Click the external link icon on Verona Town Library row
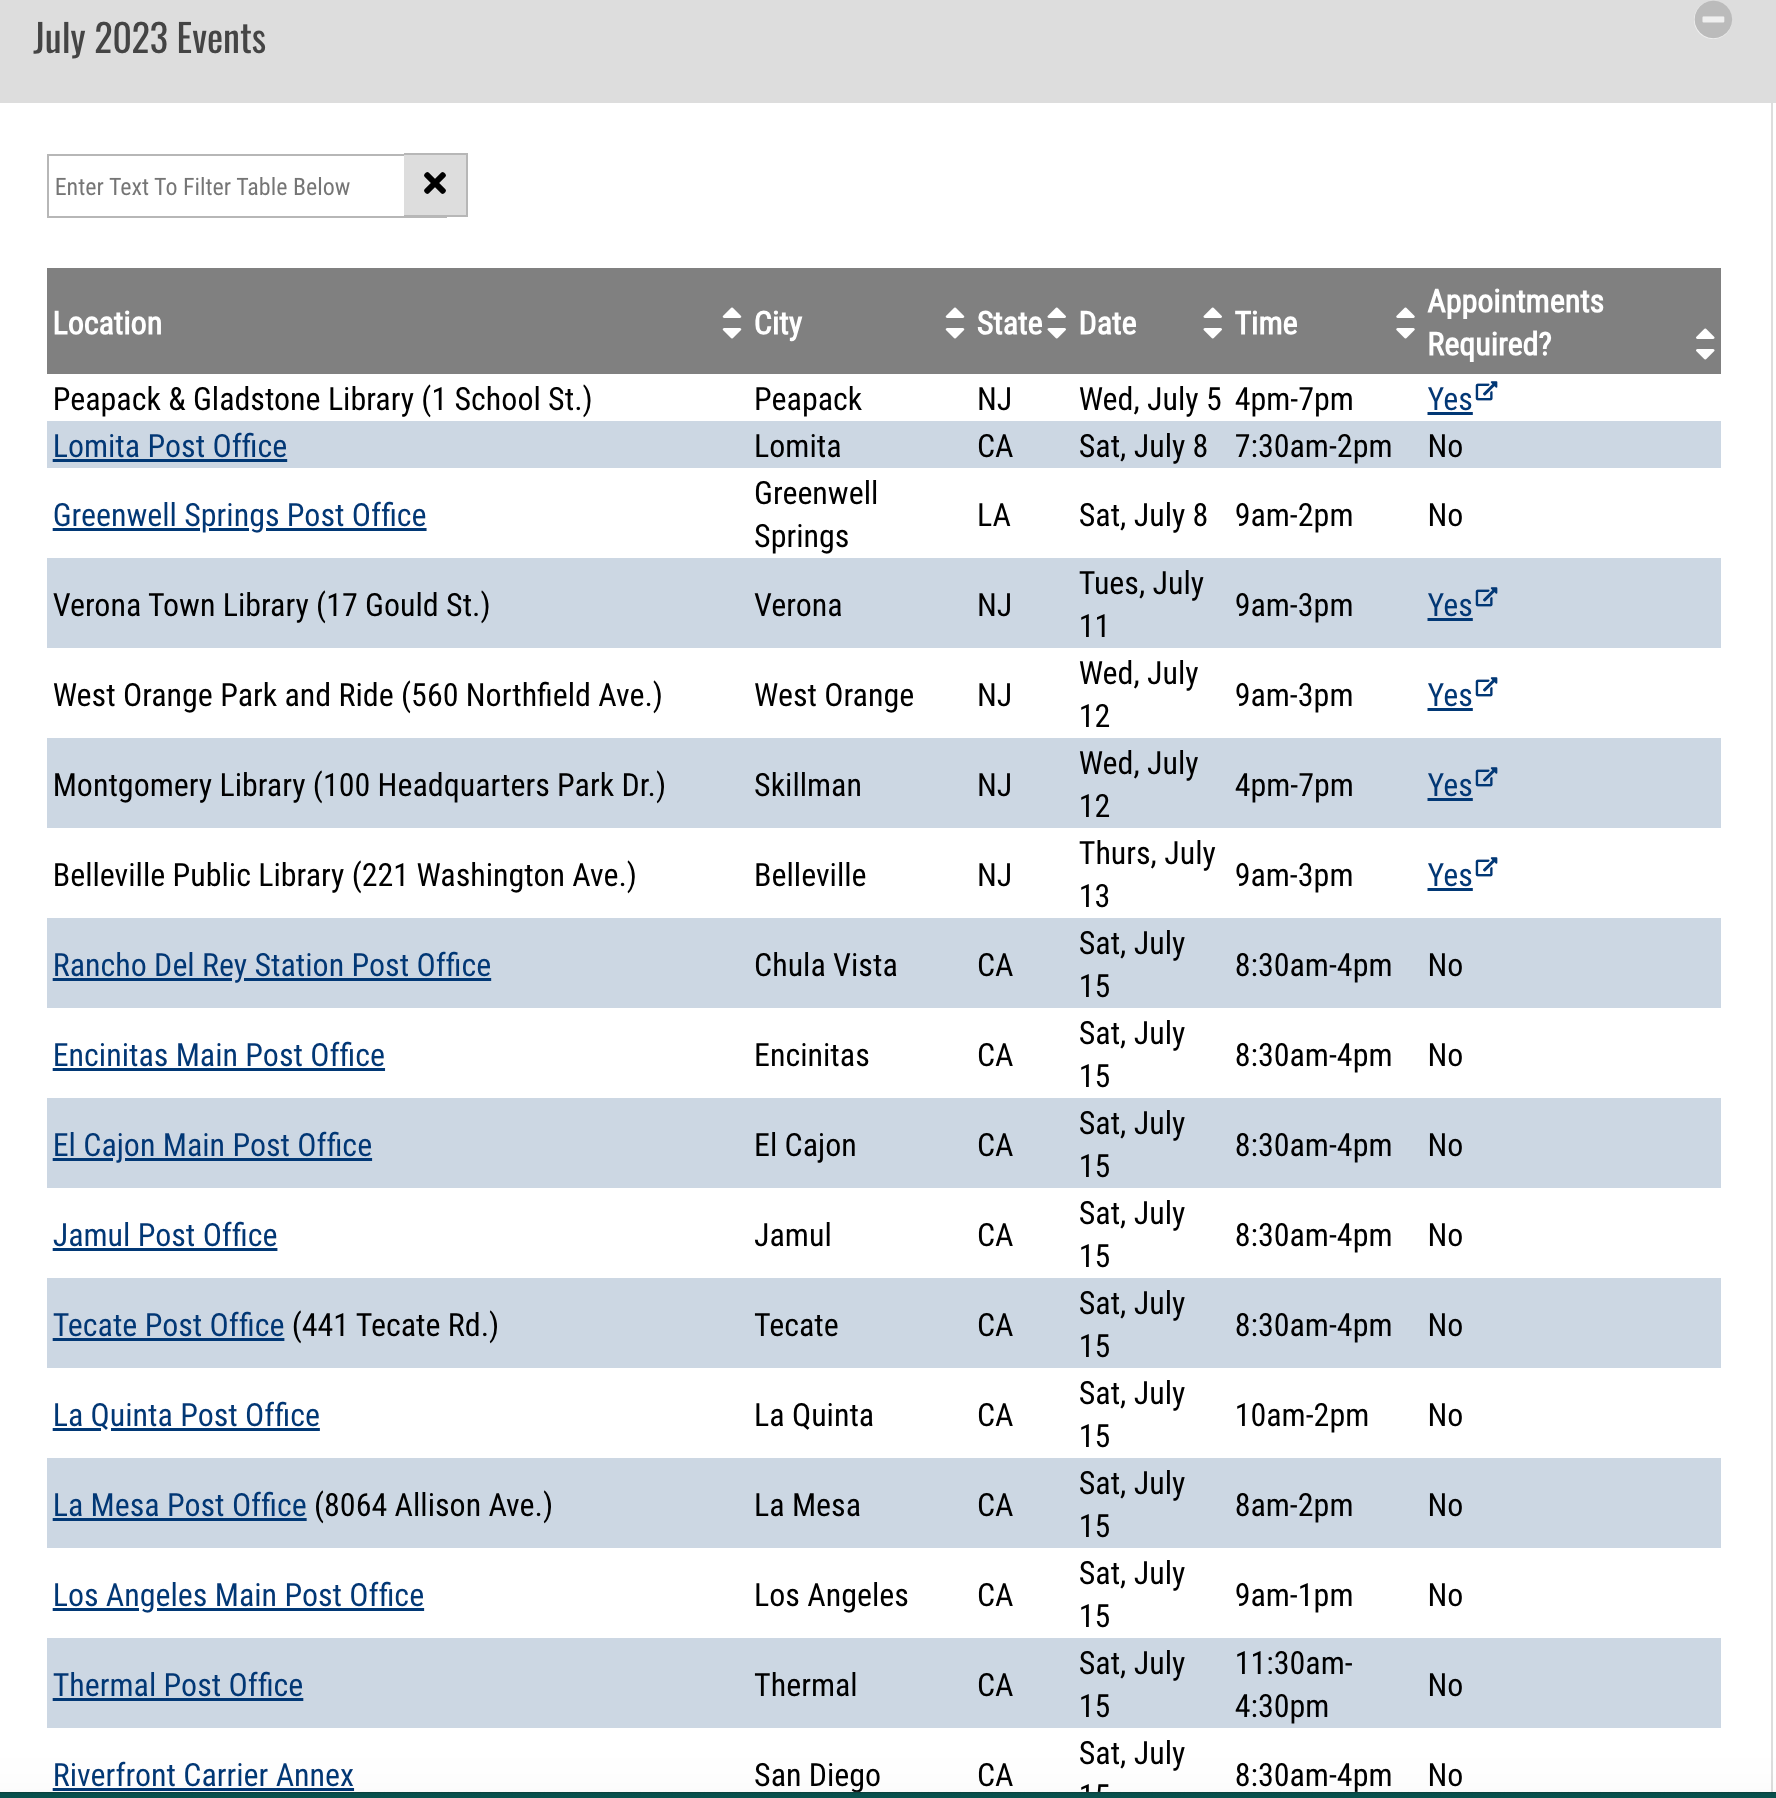1776x1798 pixels. [1487, 597]
